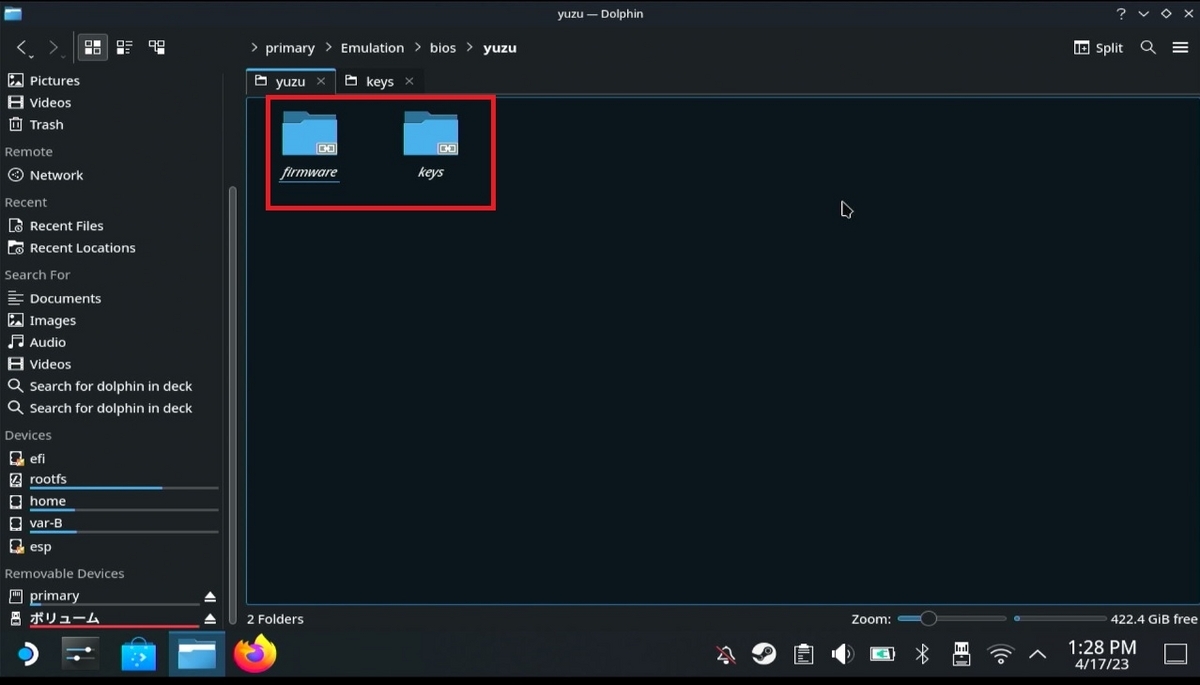The image size is (1200, 685).
Task: Open Steam tray icon
Action: tap(764, 655)
